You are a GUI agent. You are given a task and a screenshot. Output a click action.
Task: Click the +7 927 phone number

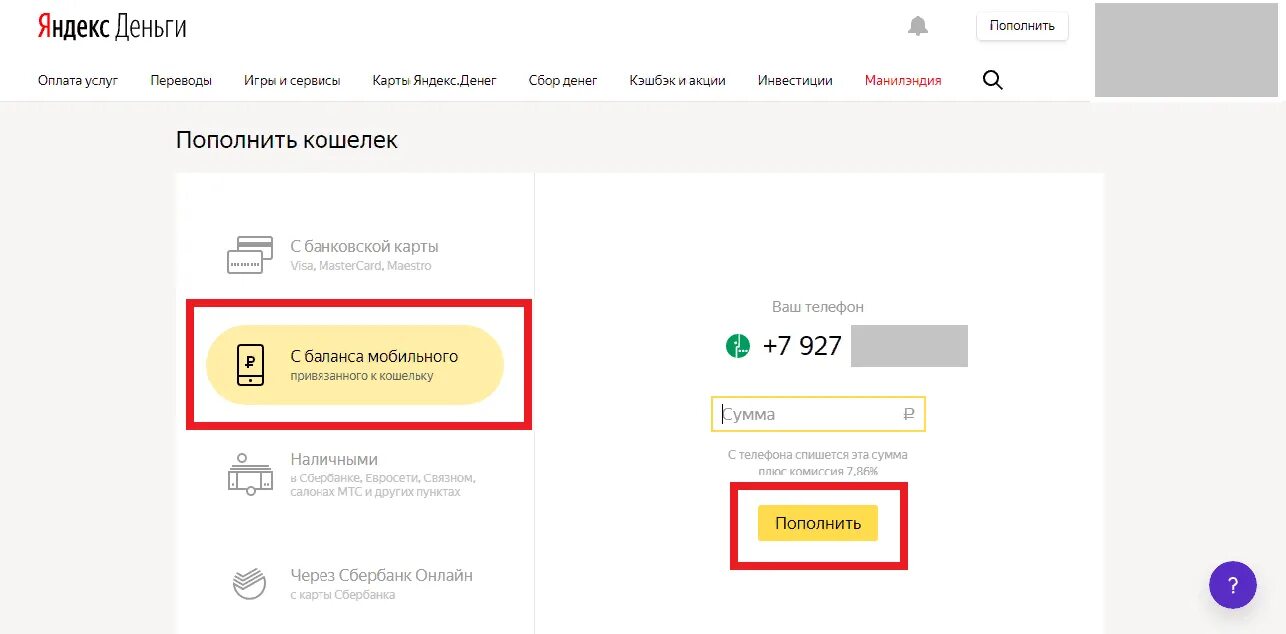tap(802, 346)
